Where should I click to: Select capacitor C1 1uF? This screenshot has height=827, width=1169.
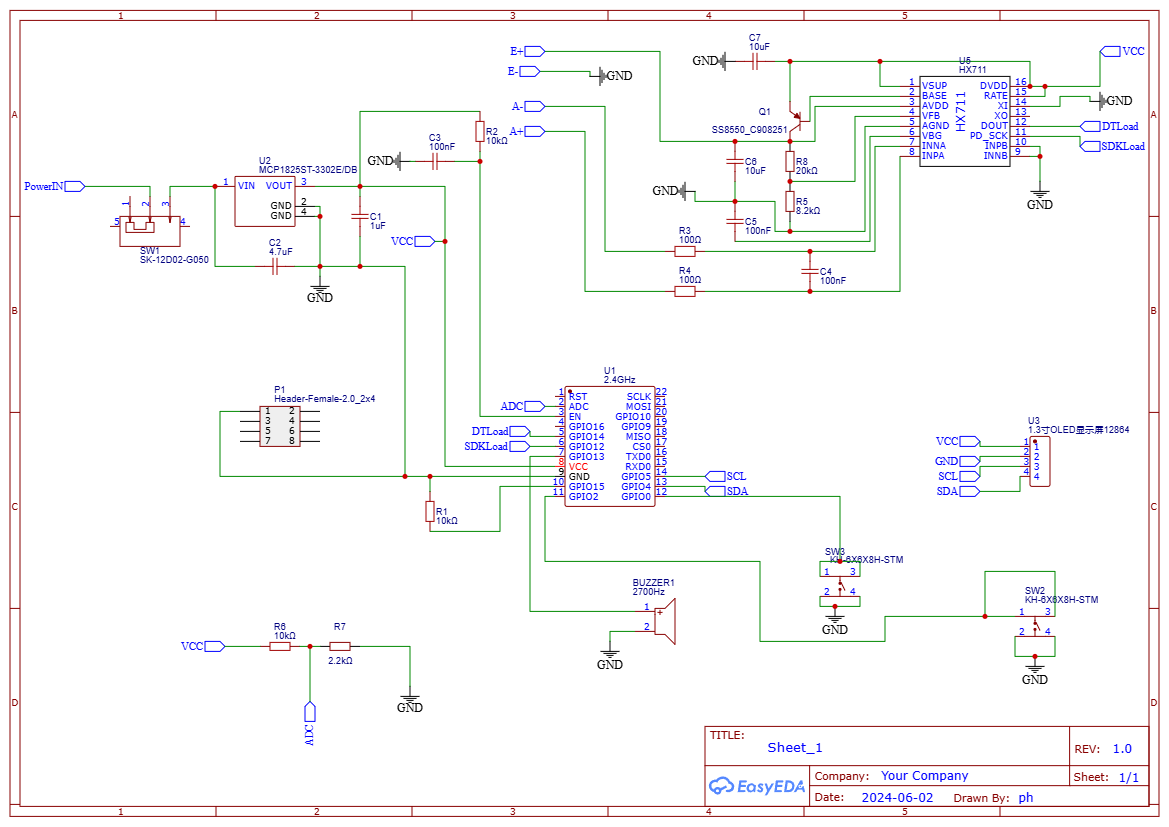[x=360, y=217]
